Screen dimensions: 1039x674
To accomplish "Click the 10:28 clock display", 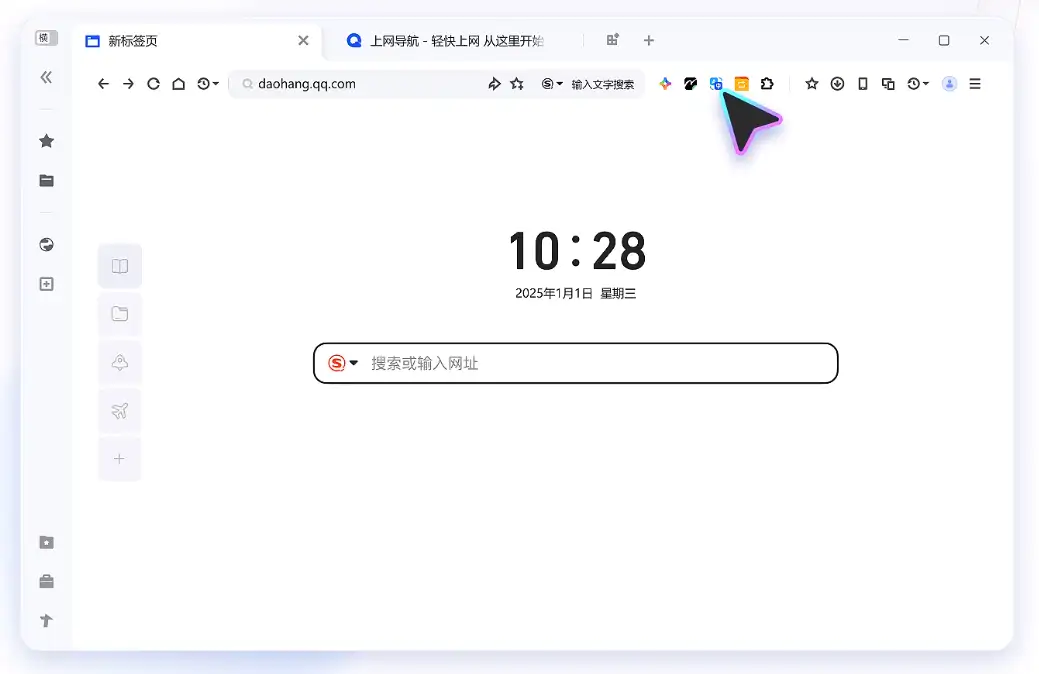I will tap(577, 251).
